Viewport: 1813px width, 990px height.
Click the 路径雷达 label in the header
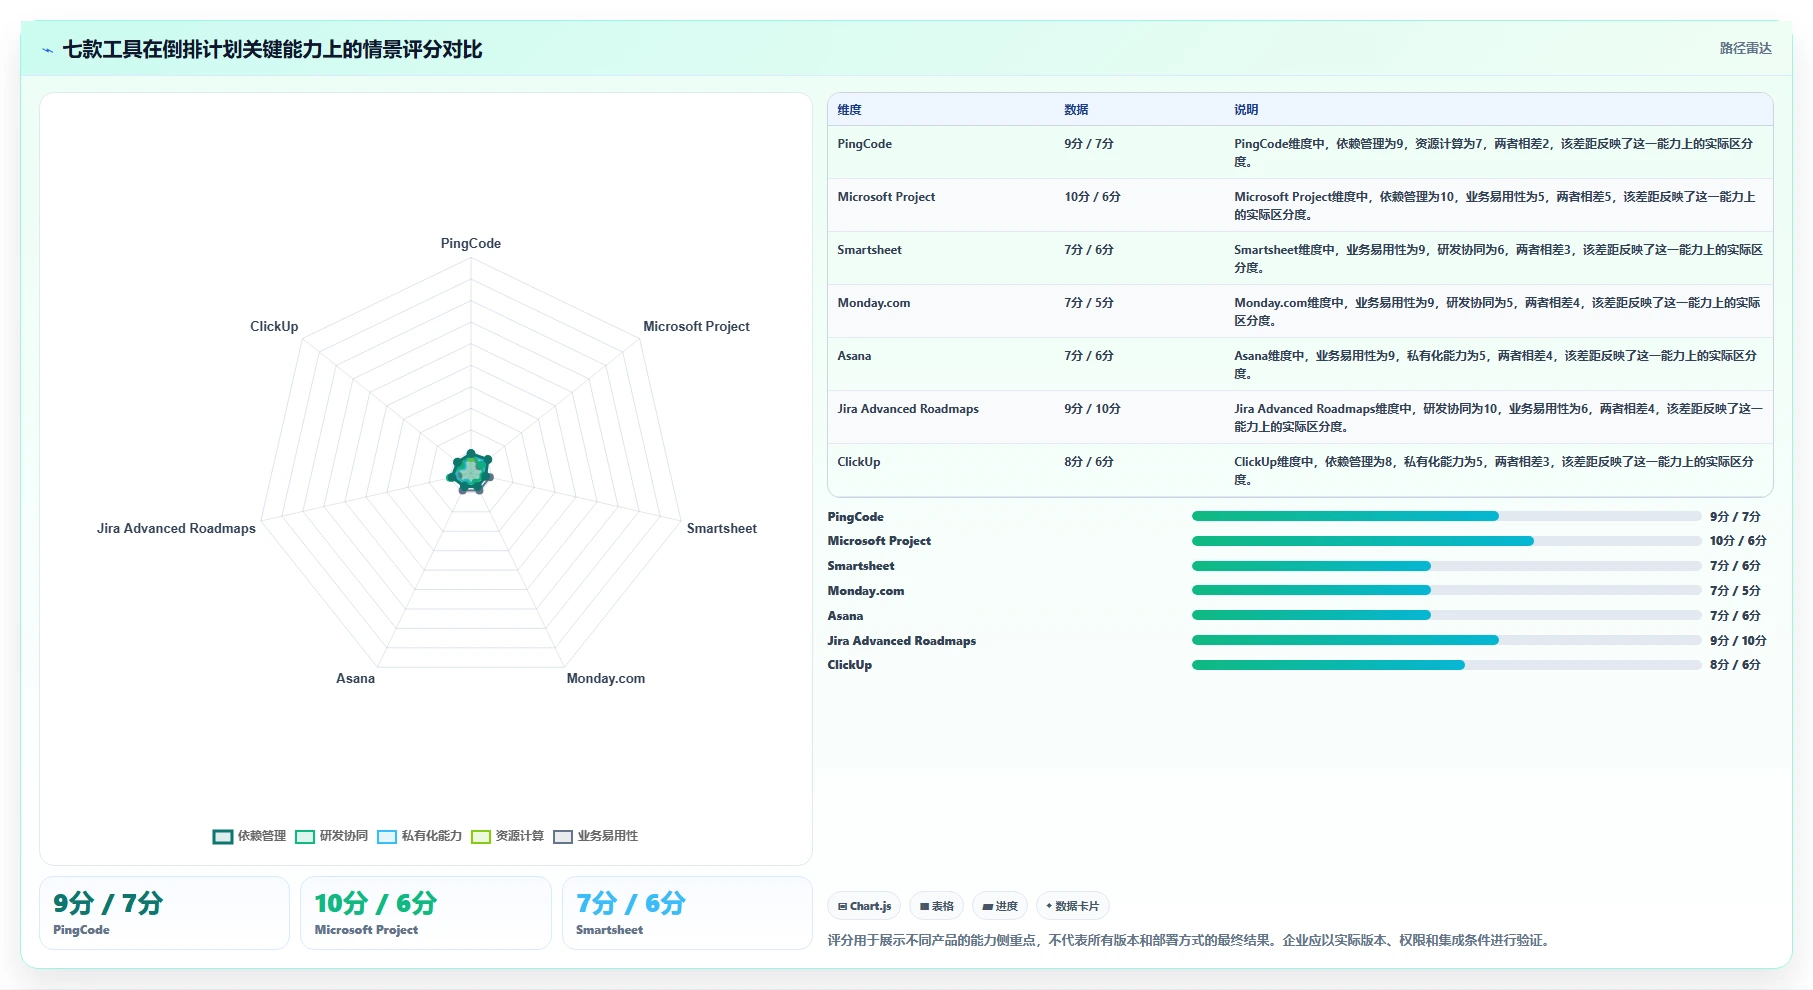pyautogui.click(x=1745, y=48)
